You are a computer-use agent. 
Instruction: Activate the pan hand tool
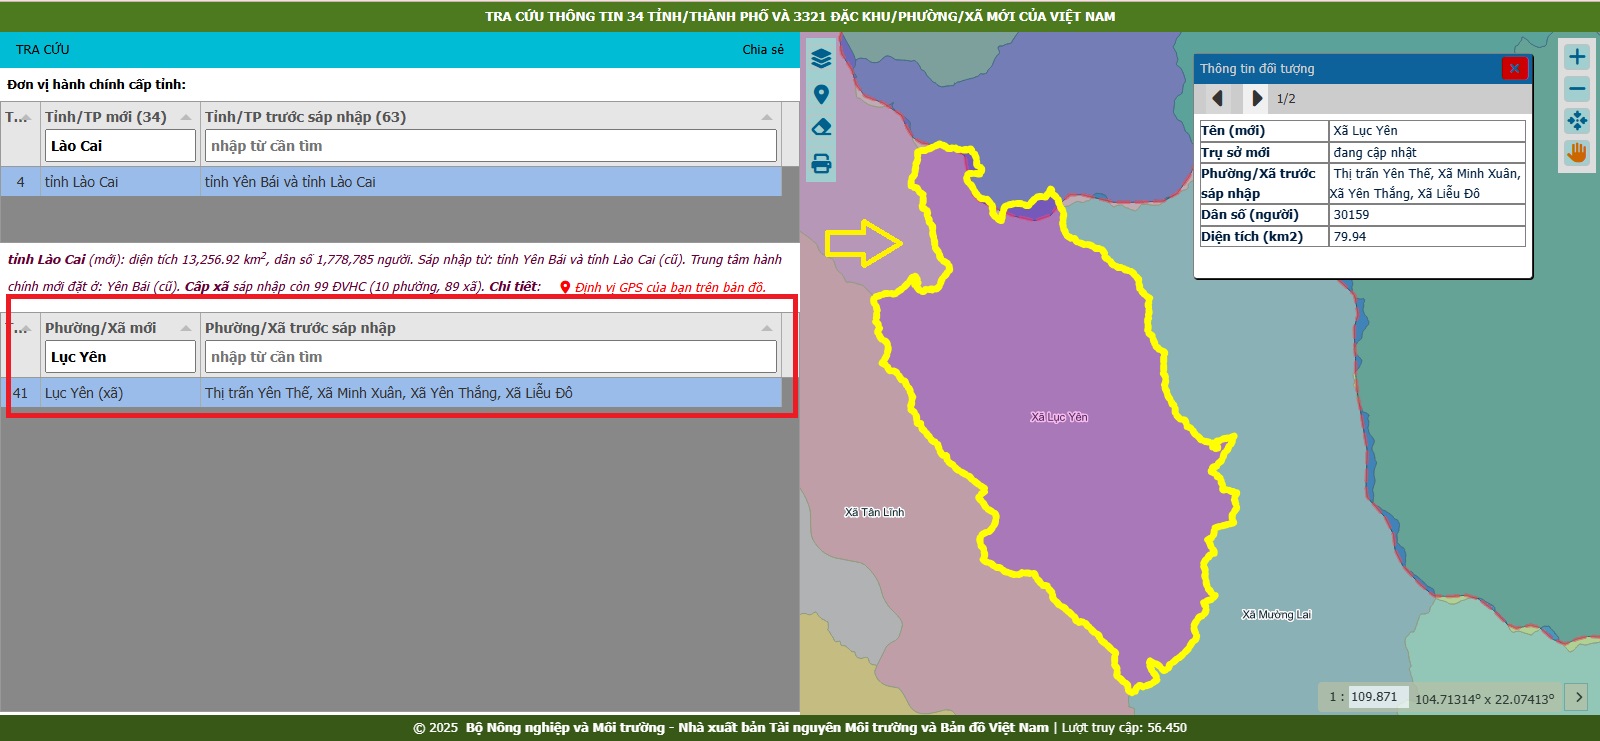1577,153
